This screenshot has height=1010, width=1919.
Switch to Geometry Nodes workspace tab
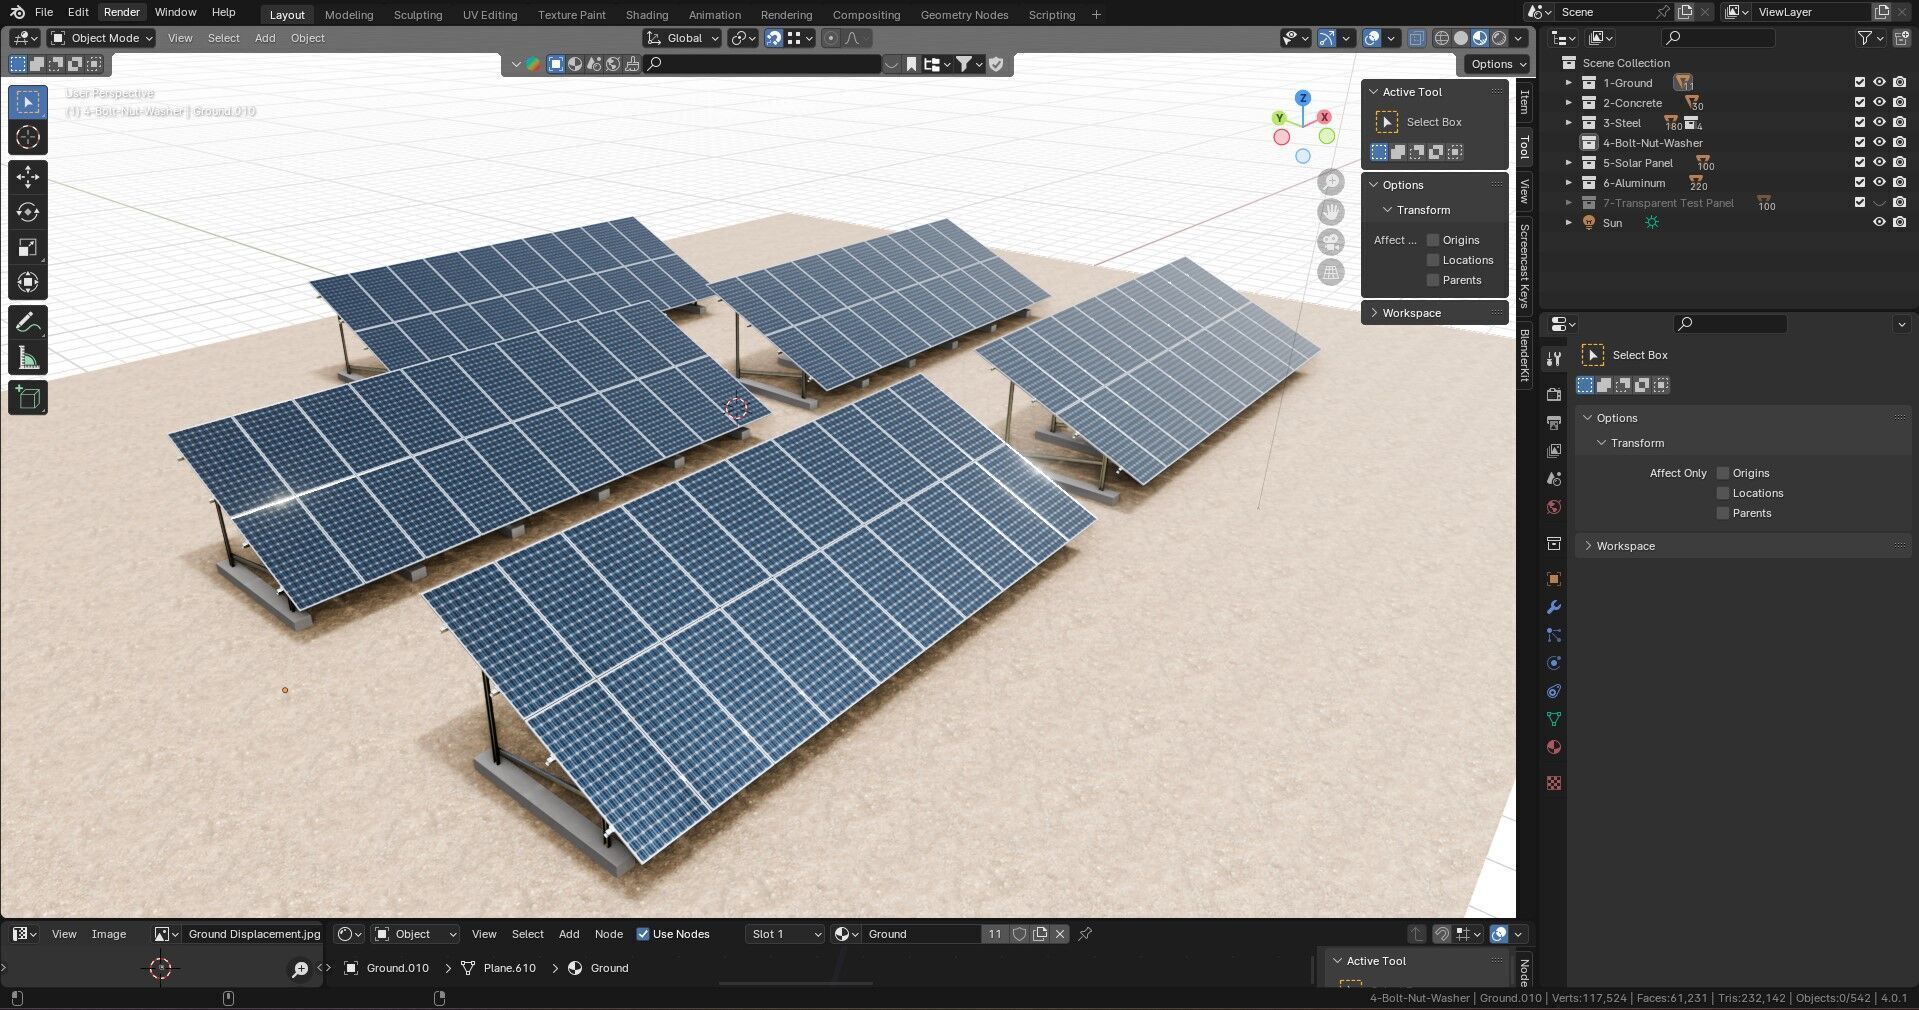964,15
